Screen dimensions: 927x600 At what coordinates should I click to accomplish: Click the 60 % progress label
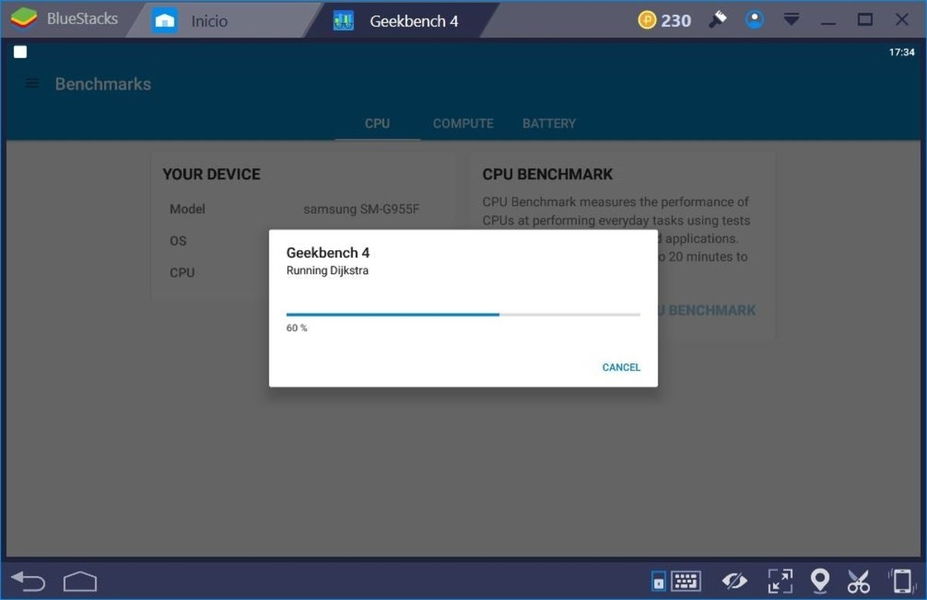[296, 327]
